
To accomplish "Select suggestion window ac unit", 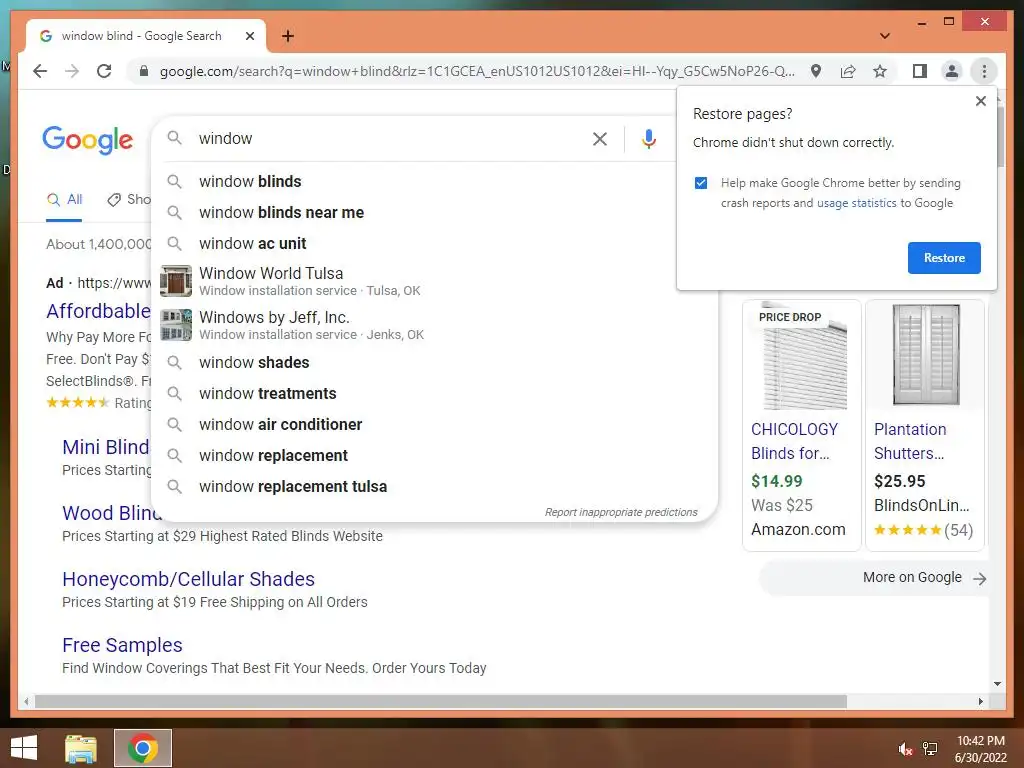I will coord(434,244).
